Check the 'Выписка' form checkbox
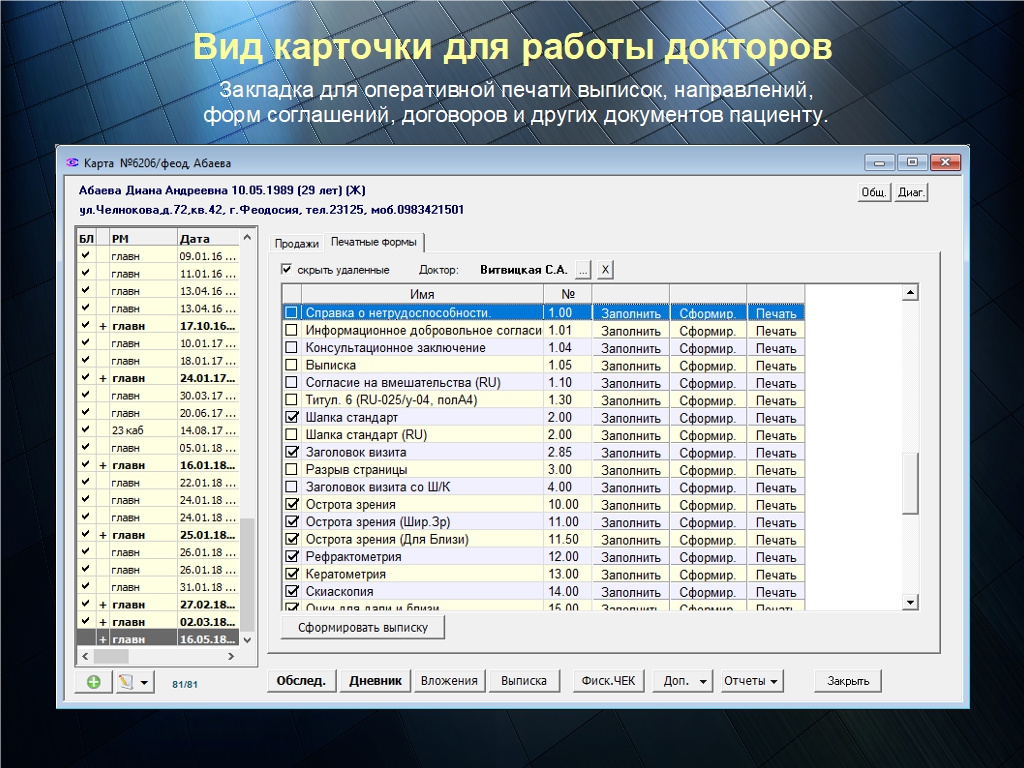This screenshot has width=1024, height=768. click(292, 365)
